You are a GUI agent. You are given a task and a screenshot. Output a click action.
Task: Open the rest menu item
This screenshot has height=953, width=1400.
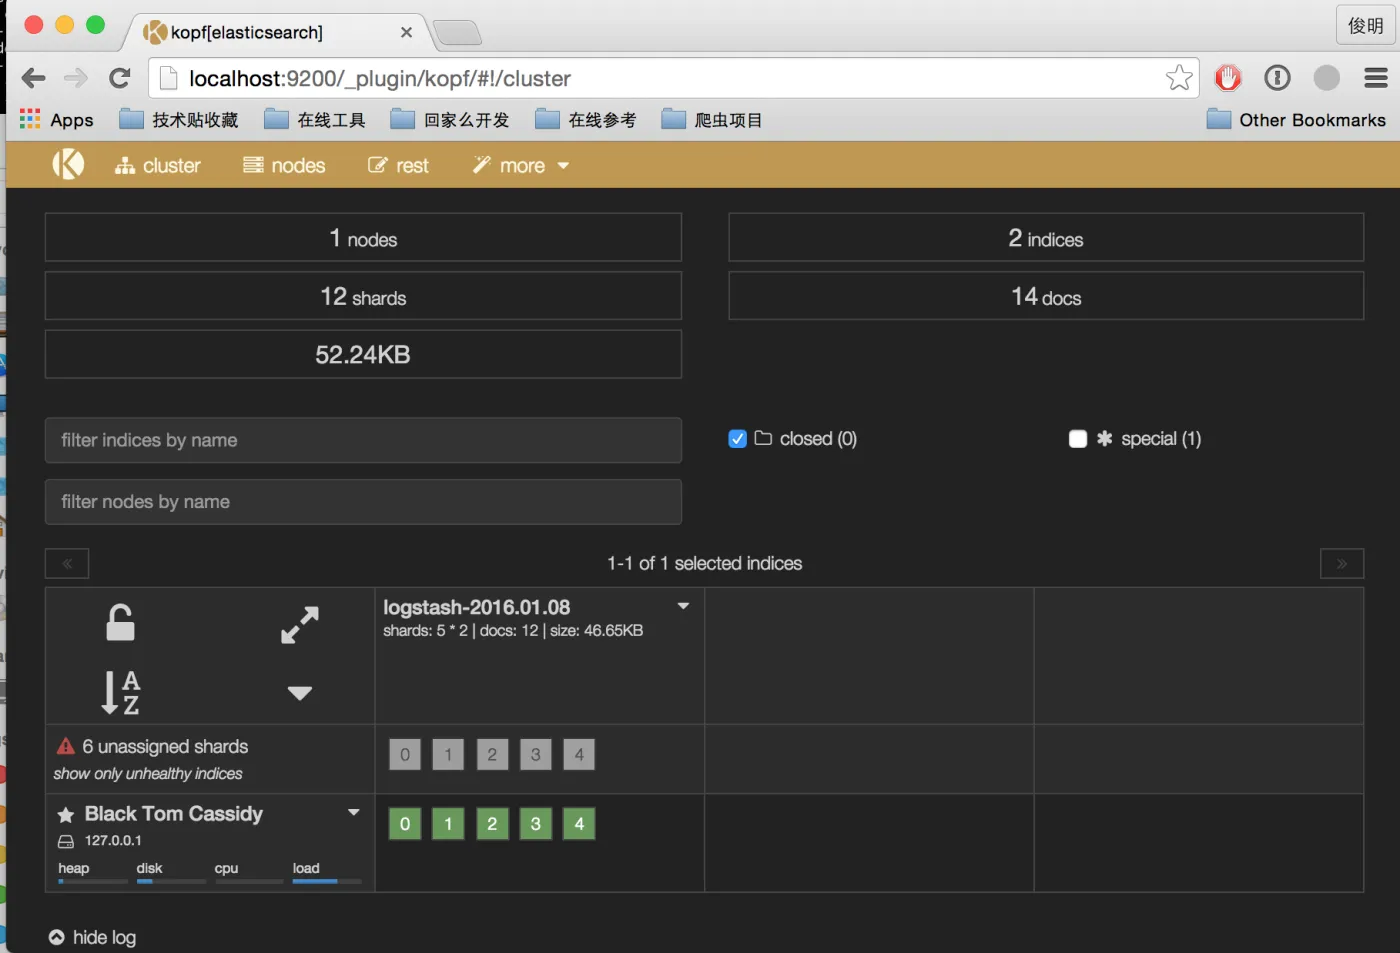[x=398, y=166]
